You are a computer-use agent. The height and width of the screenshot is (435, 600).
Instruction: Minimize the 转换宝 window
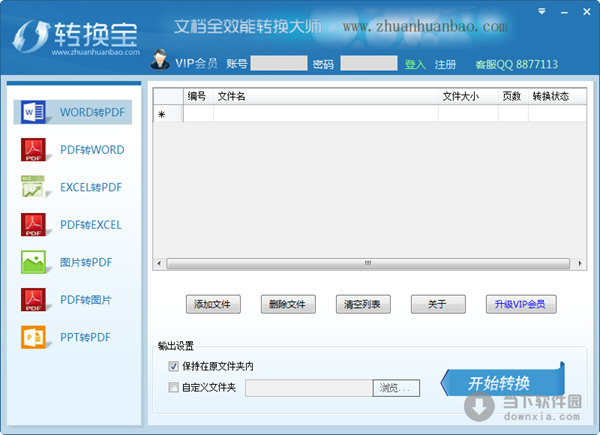pyautogui.click(x=564, y=12)
